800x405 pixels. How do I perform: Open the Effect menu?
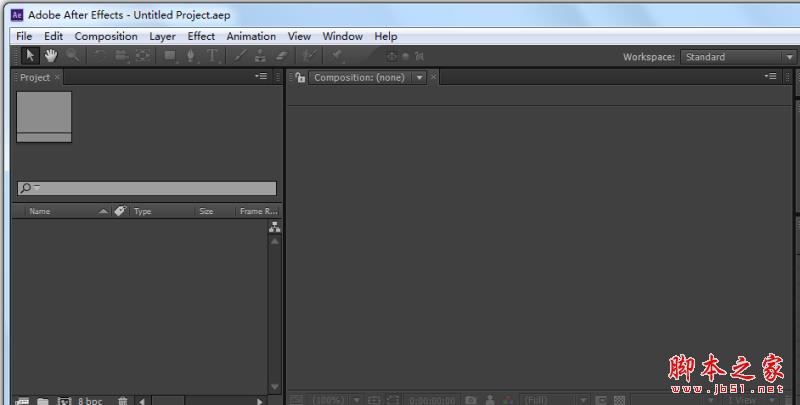click(x=201, y=36)
